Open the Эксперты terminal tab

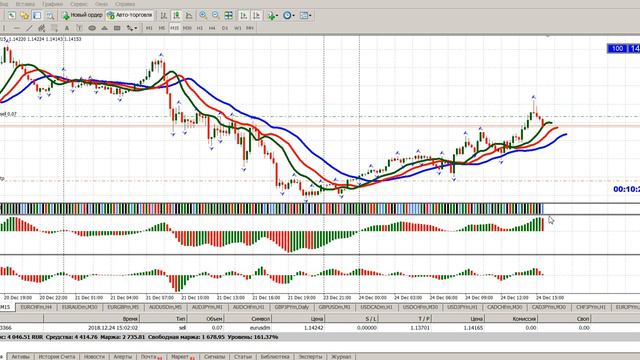coord(310,357)
